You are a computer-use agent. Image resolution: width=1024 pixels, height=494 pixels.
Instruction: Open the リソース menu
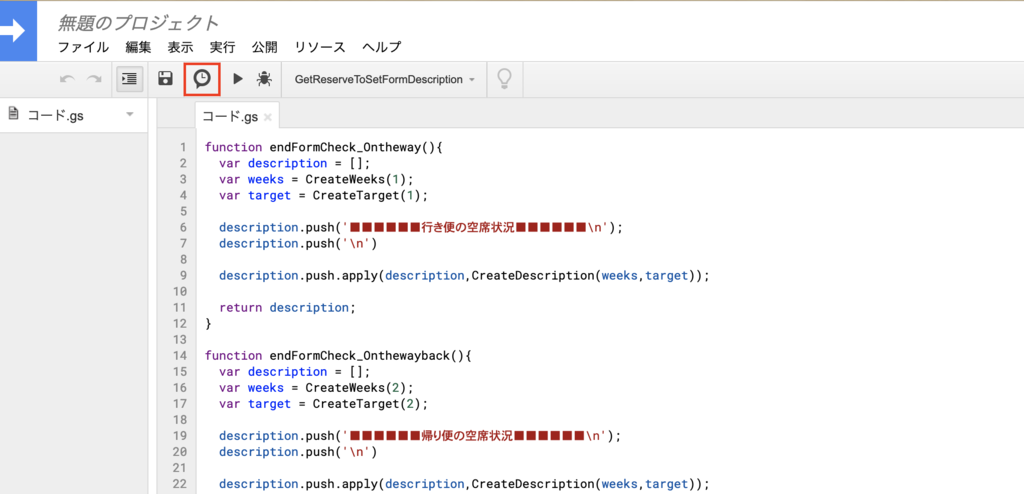pyautogui.click(x=319, y=47)
